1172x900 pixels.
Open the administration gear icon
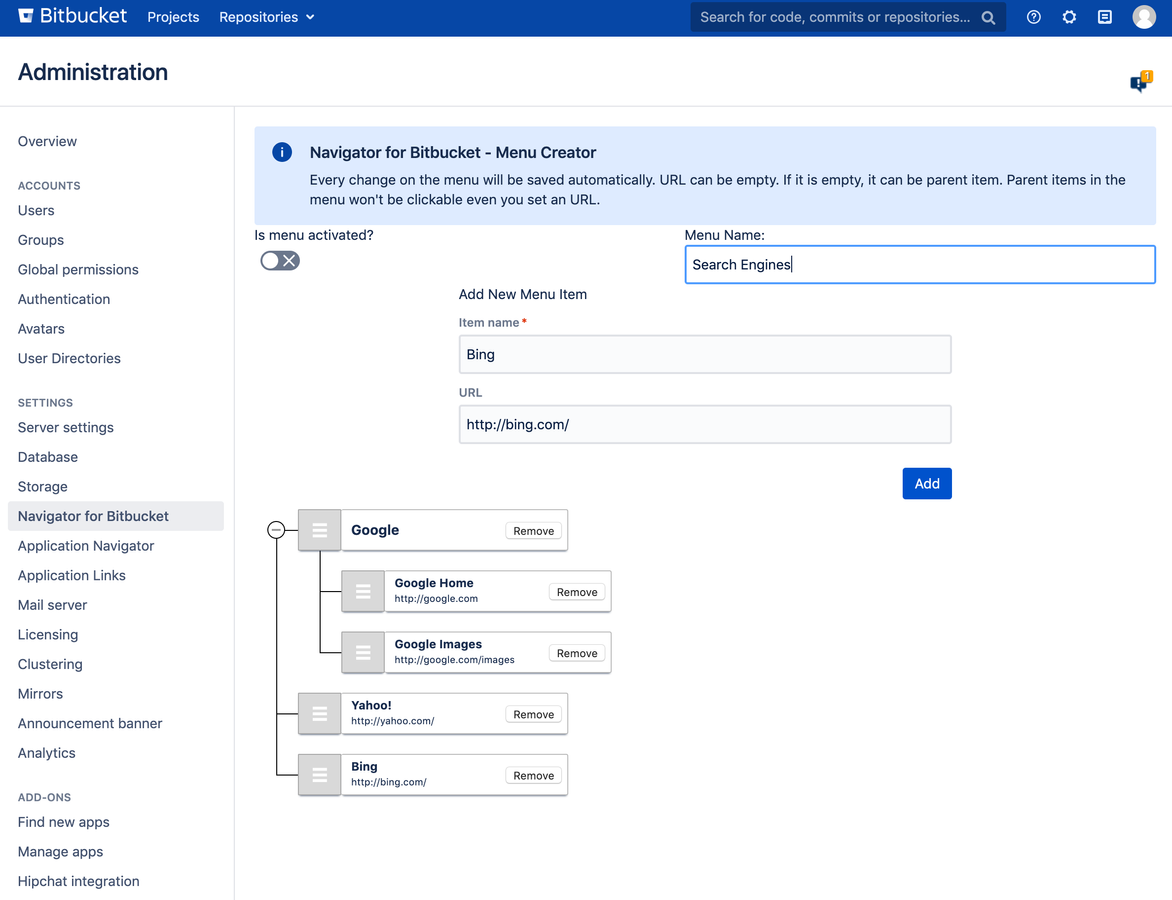click(x=1070, y=17)
